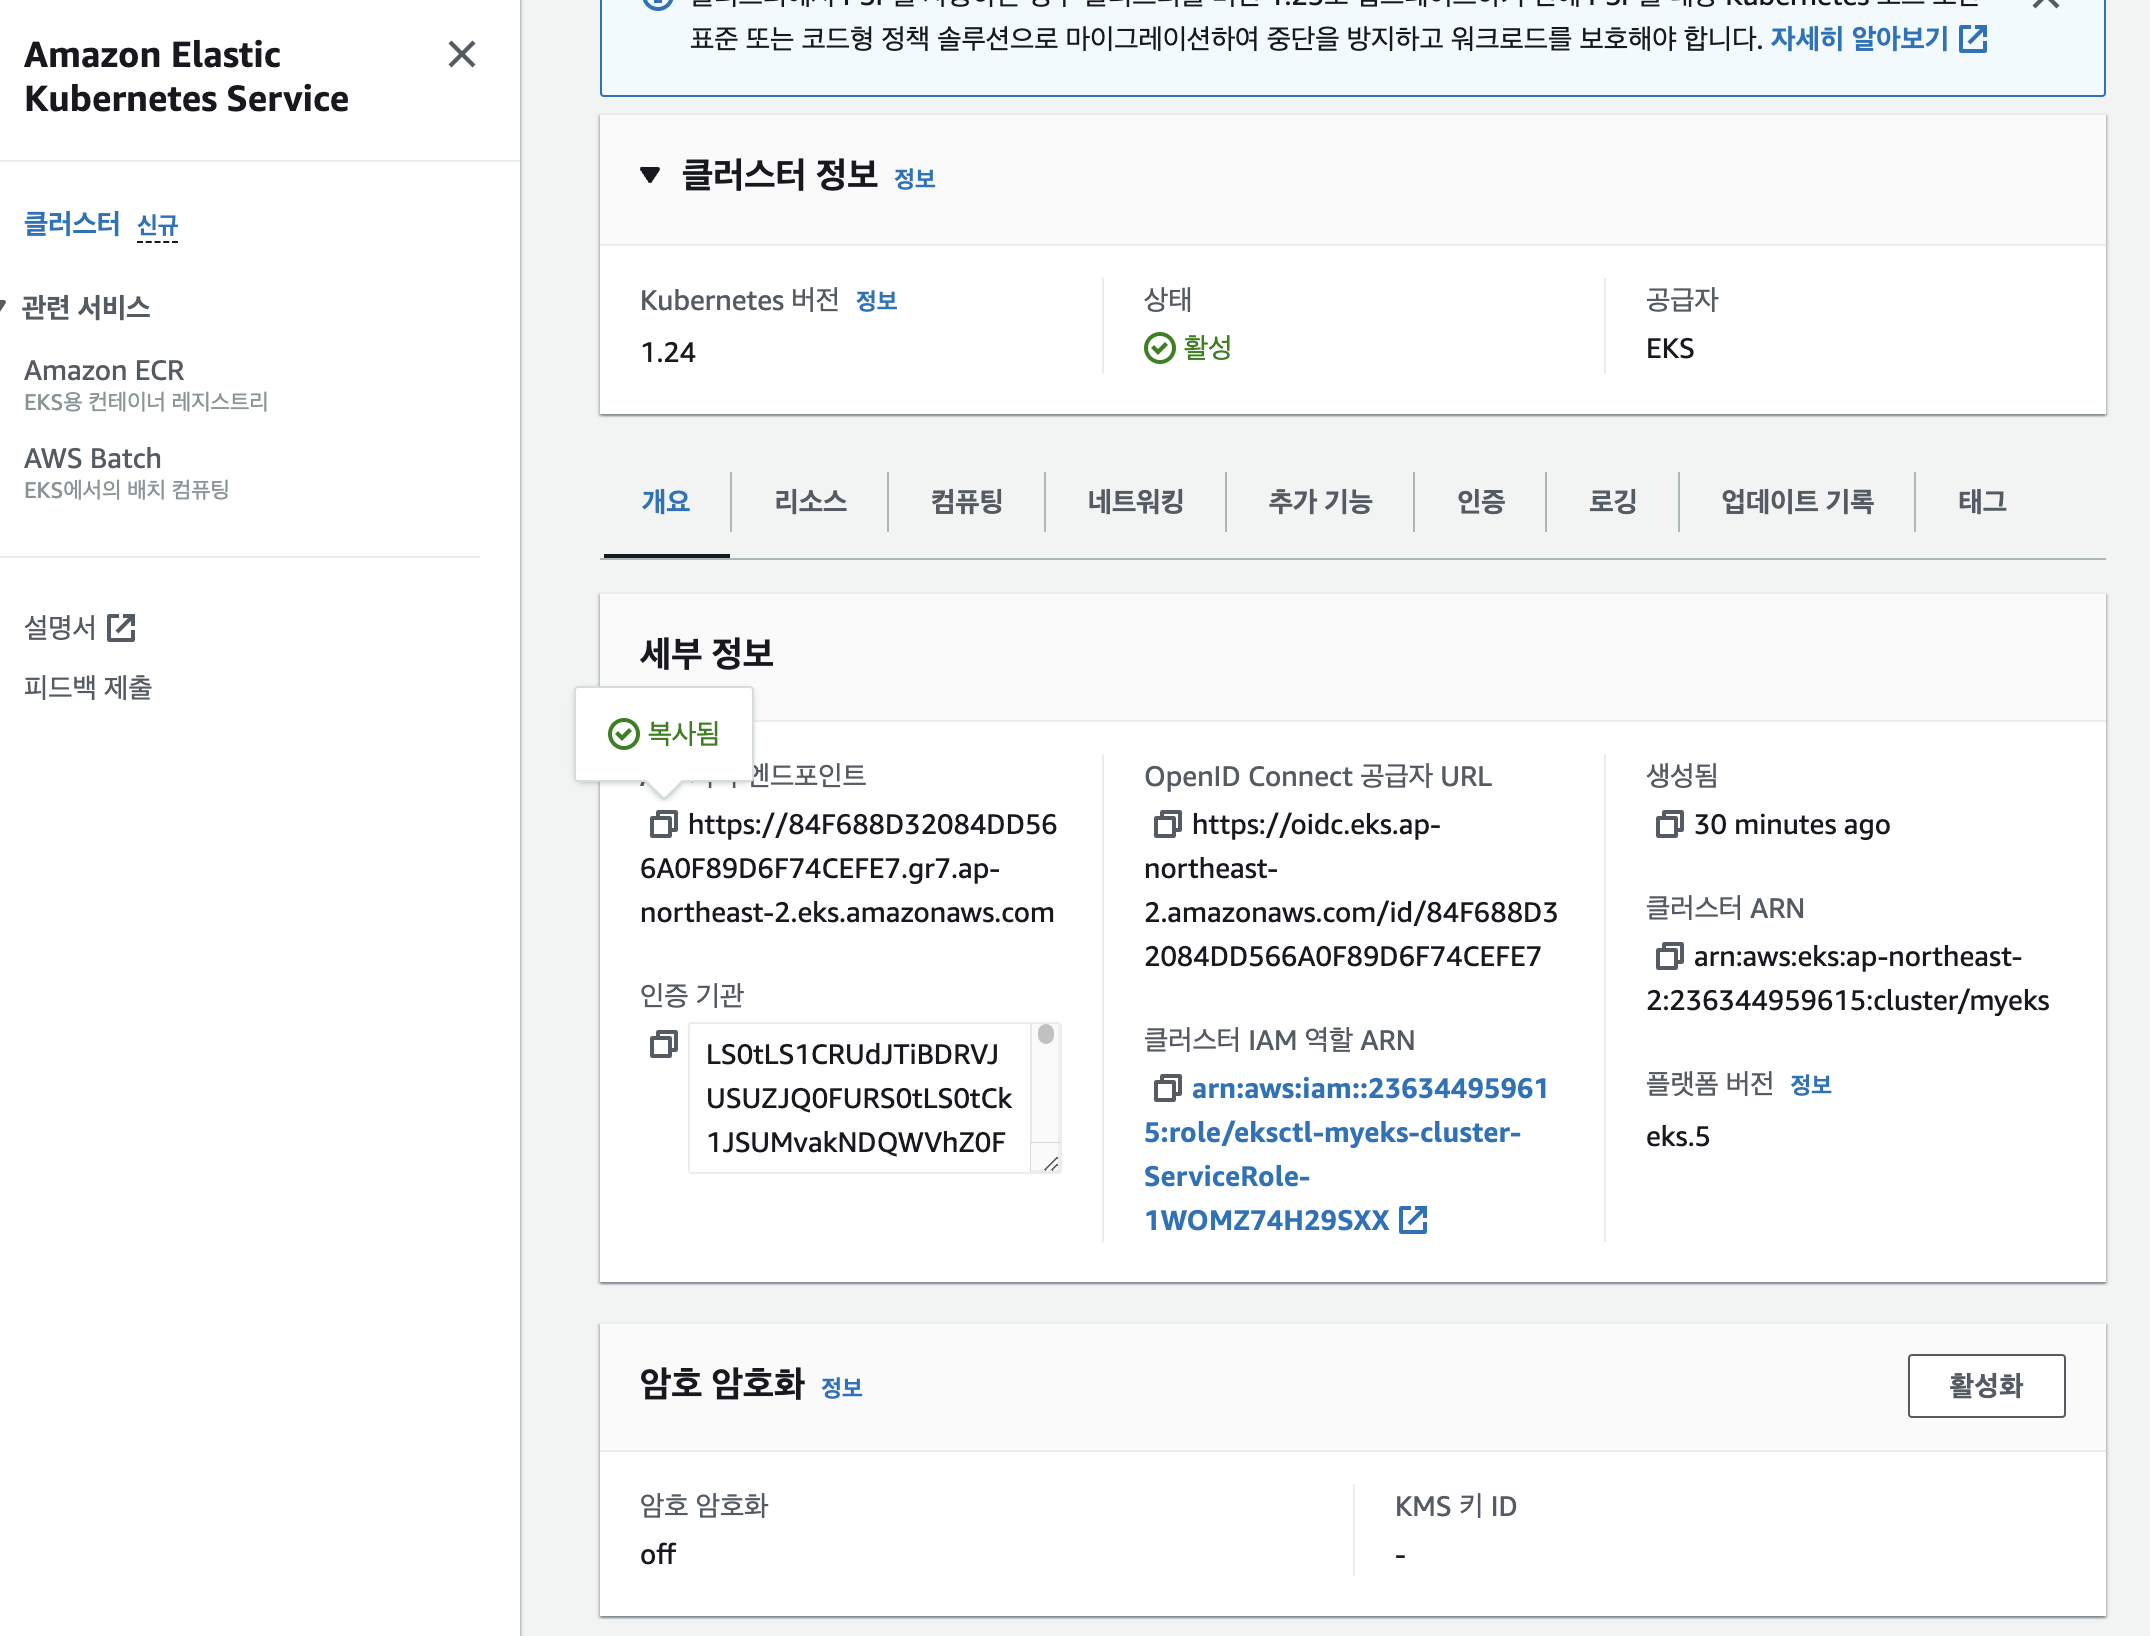Image resolution: width=2150 pixels, height=1636 pixels.
Task: Copy the OpenID Connect provider URL
Action: point(1167,824)
